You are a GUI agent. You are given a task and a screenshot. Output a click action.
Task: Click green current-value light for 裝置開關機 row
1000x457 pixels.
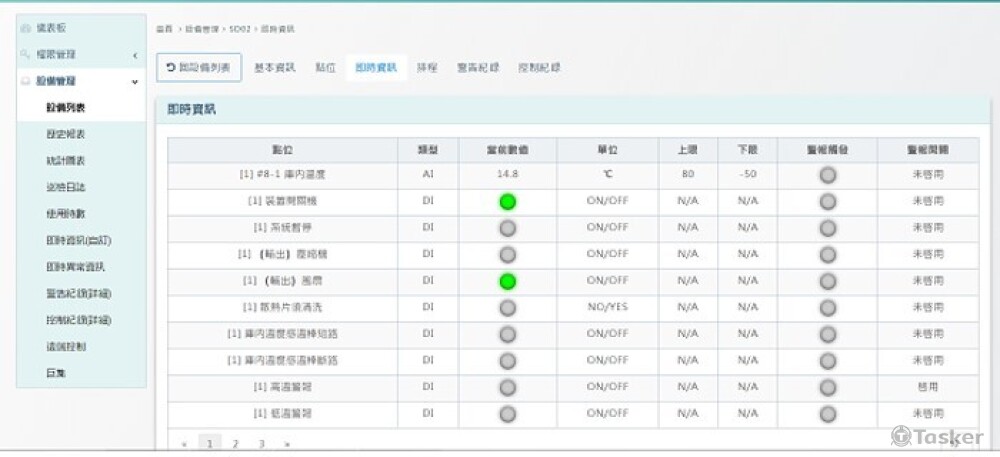(508, 202)
